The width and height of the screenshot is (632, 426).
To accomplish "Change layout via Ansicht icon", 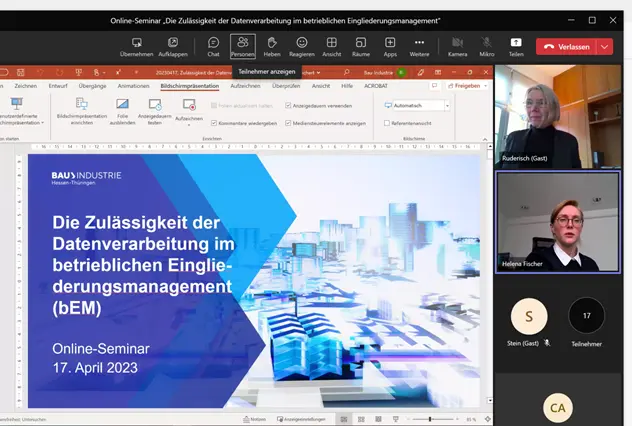I will click(331, 42).
